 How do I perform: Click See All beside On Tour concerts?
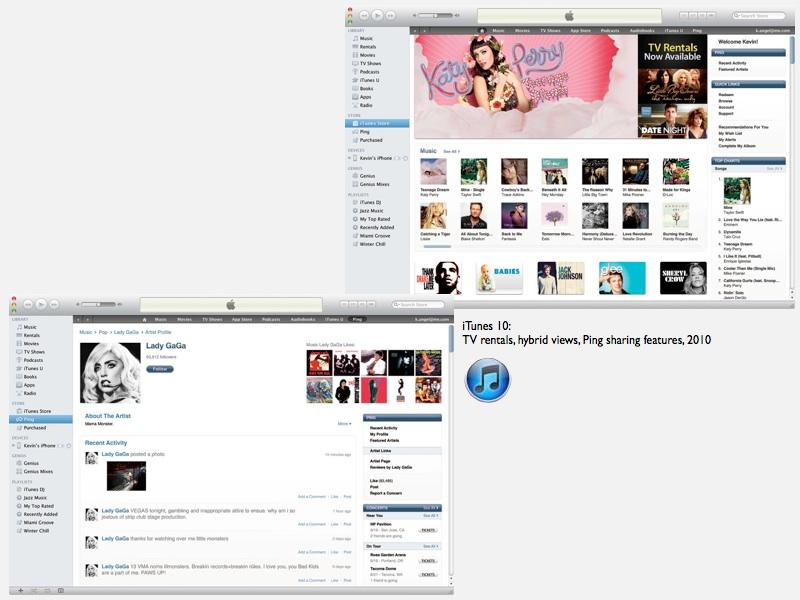pyautogui.click(x=431, y=546)
